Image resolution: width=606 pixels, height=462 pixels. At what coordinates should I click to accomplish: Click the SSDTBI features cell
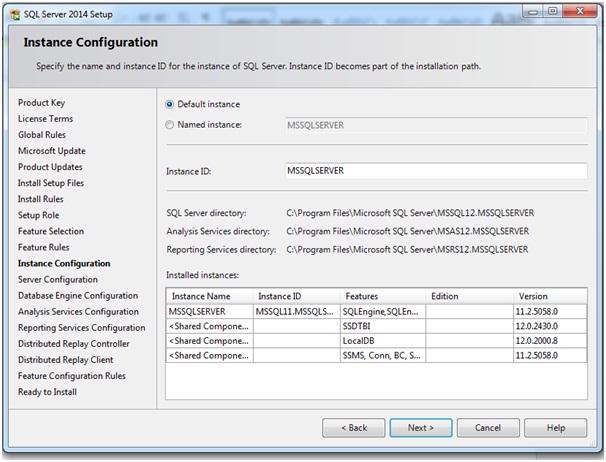point(383,326)
